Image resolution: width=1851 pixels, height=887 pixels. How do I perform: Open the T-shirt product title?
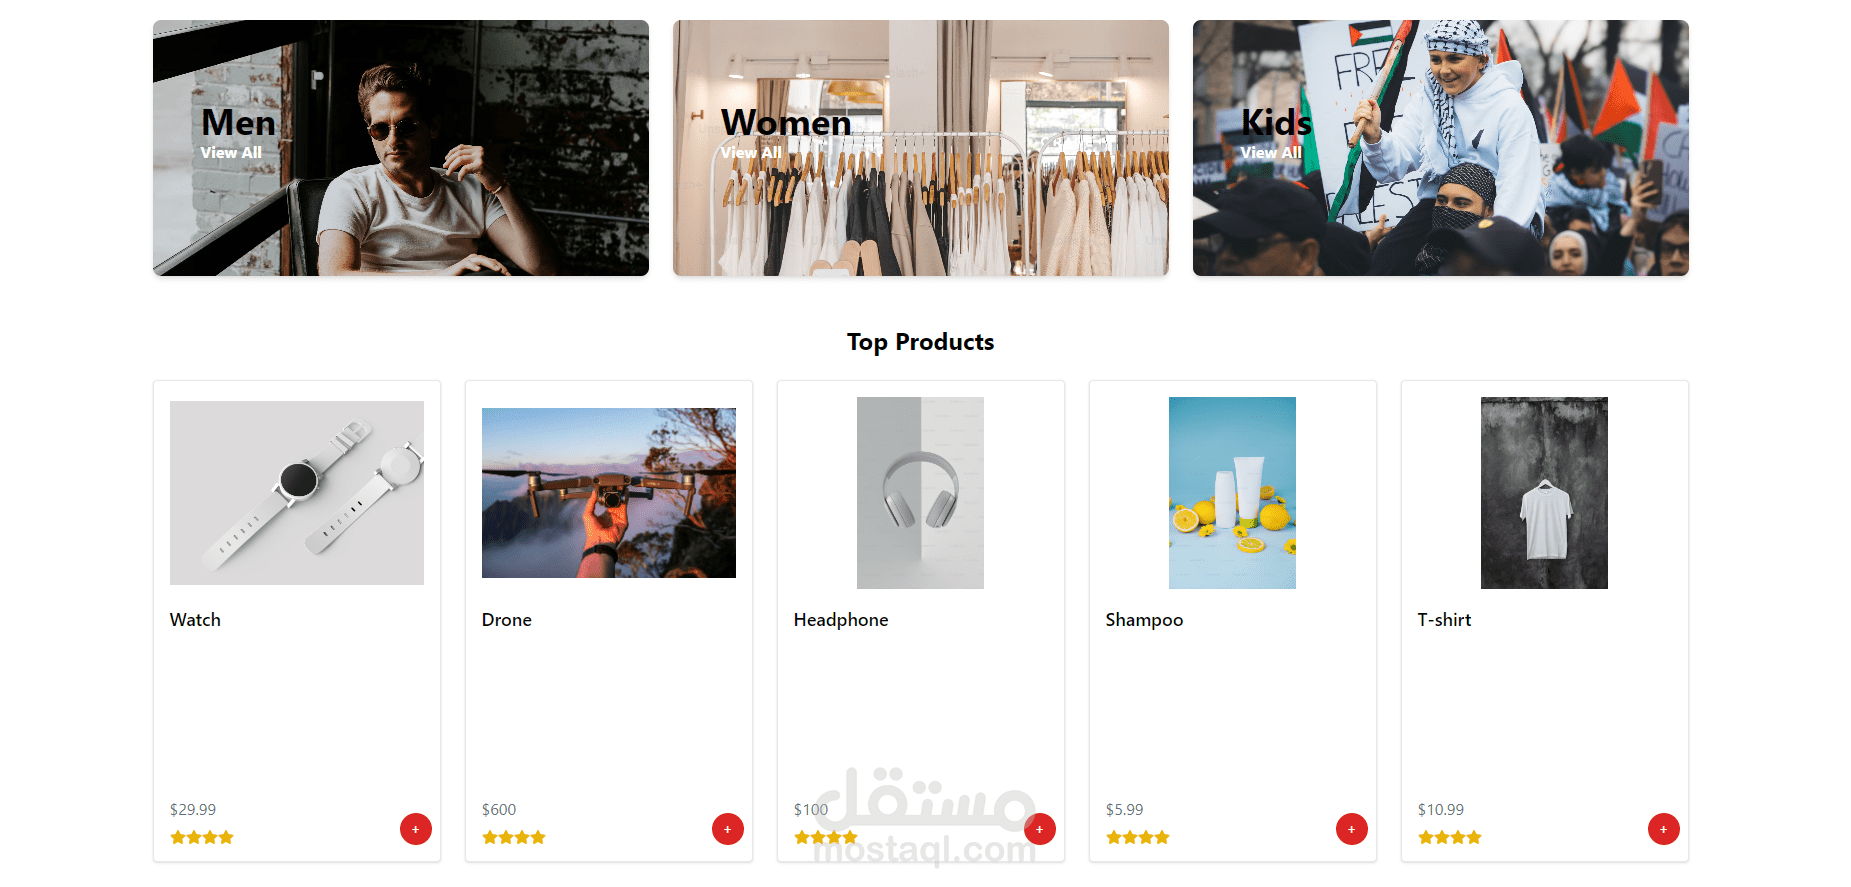click(x=1444, y=620)
